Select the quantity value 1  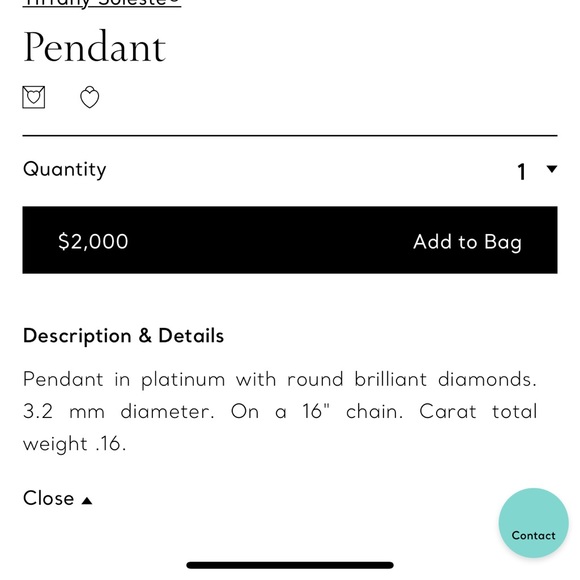522,172
